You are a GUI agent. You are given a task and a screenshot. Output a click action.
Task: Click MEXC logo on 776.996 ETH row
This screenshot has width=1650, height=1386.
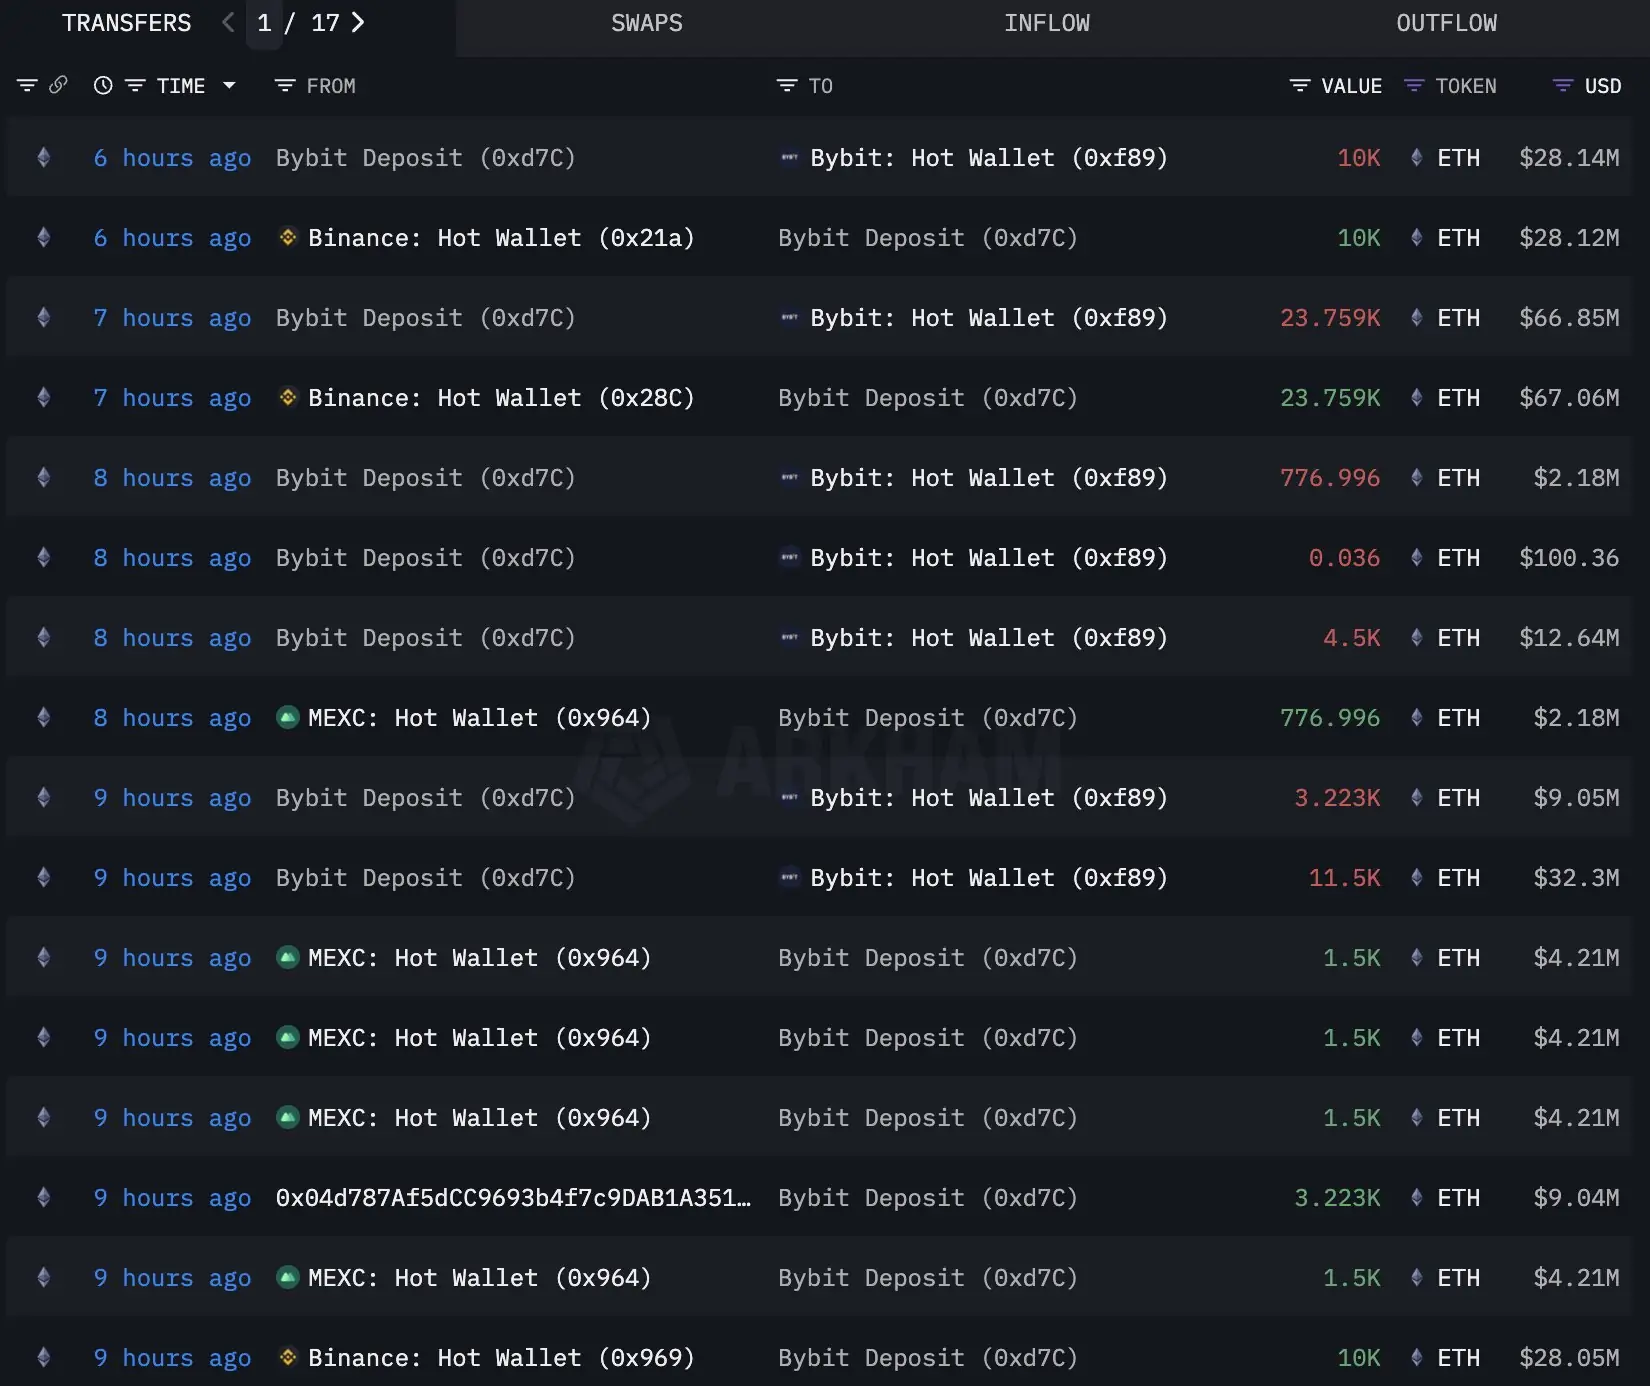tap(288, 717)
